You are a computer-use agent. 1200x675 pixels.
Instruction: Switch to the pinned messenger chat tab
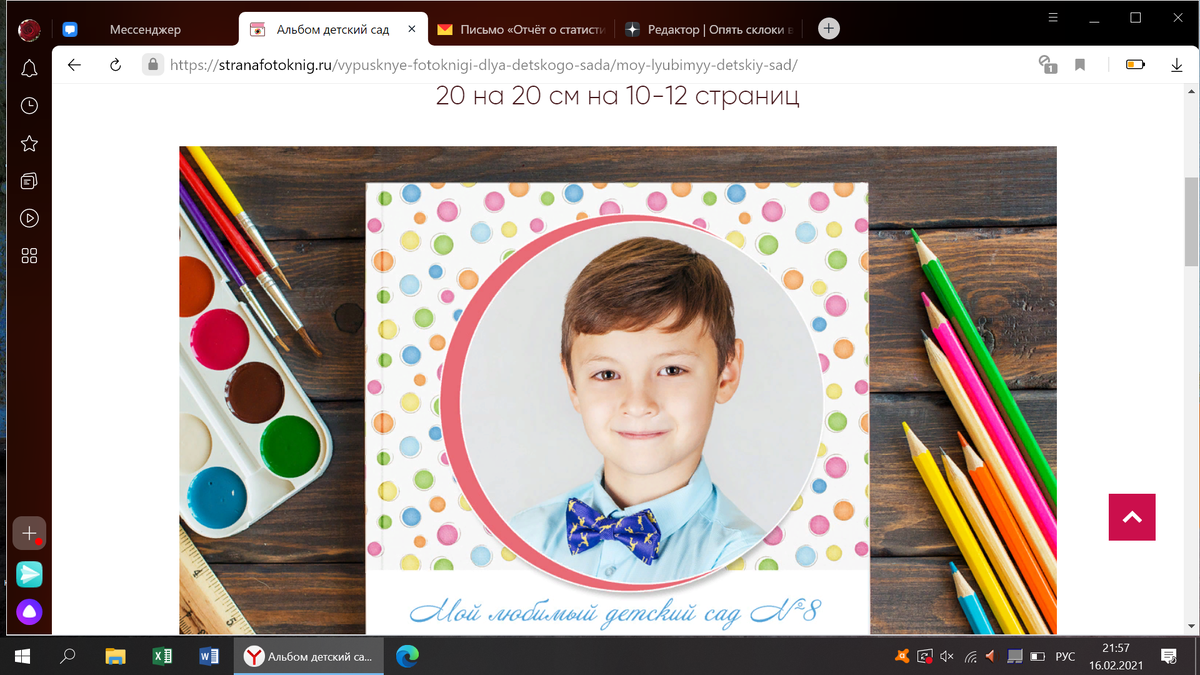[70, 30]
